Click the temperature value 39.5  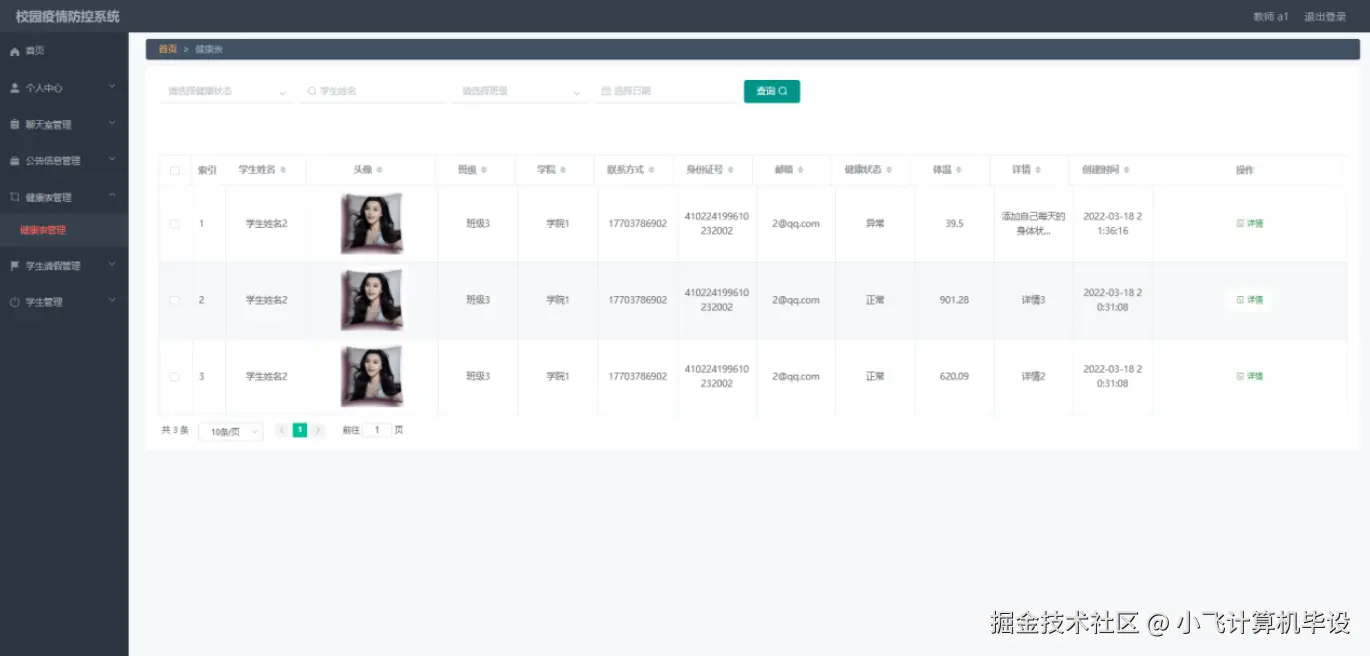pos(954,224)
